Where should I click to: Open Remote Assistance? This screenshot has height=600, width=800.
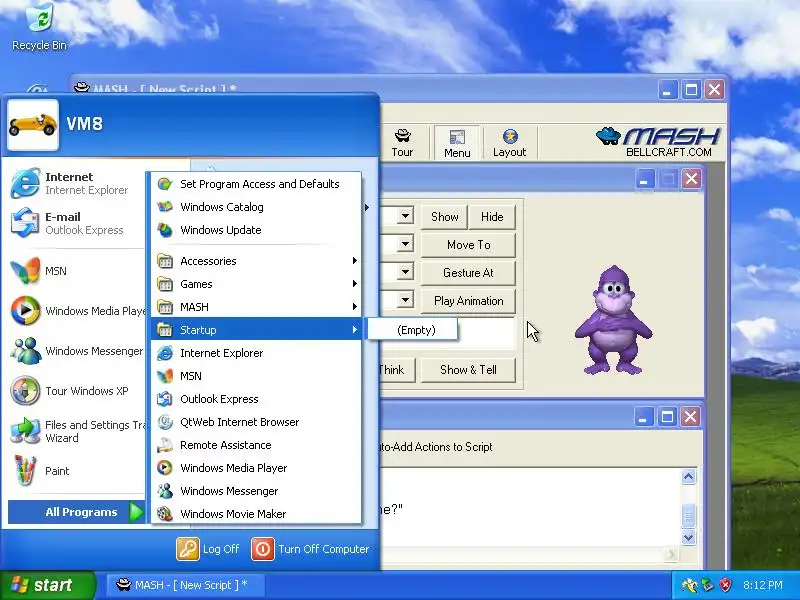tap(256, 445)
